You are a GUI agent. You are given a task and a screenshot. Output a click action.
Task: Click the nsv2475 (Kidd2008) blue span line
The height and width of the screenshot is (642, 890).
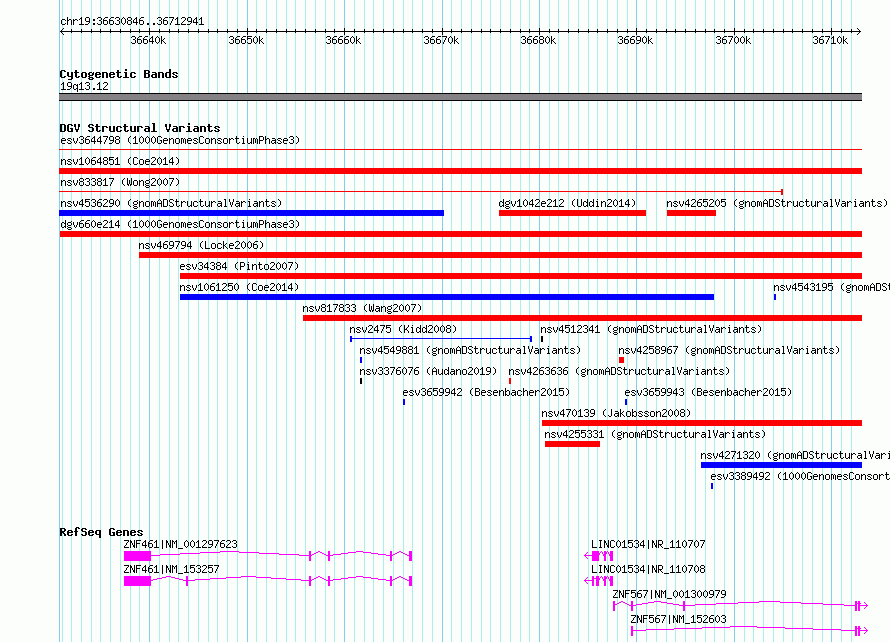point(441,339)
